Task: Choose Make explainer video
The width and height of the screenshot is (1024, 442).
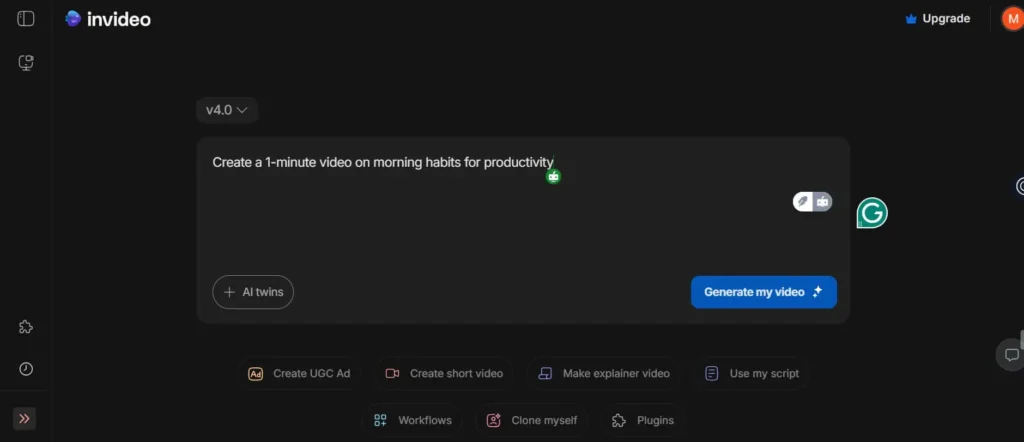Action: (x=604, y=373)
